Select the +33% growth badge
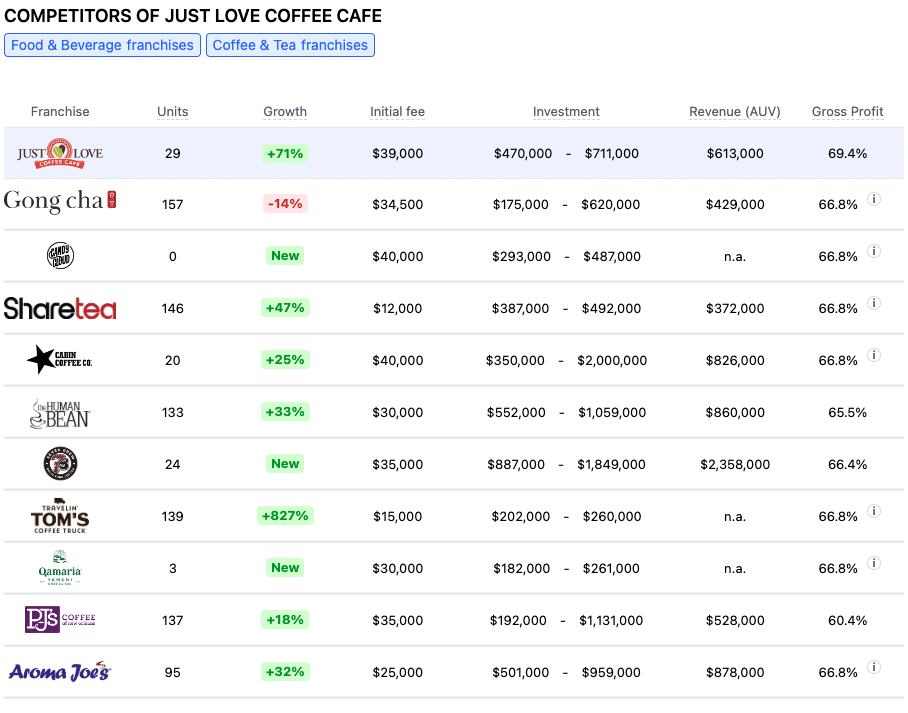908x713 pixels. [x=285, y=412]
